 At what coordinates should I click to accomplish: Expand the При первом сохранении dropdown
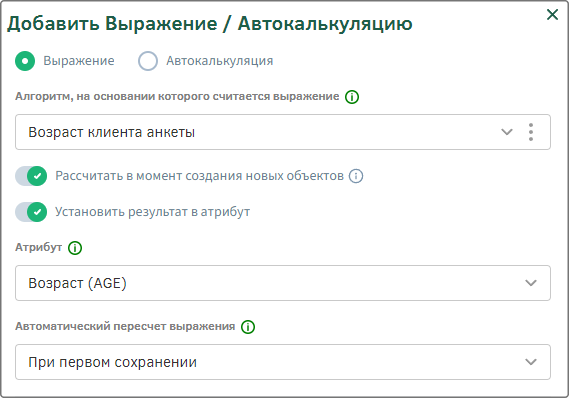point(283,362)
